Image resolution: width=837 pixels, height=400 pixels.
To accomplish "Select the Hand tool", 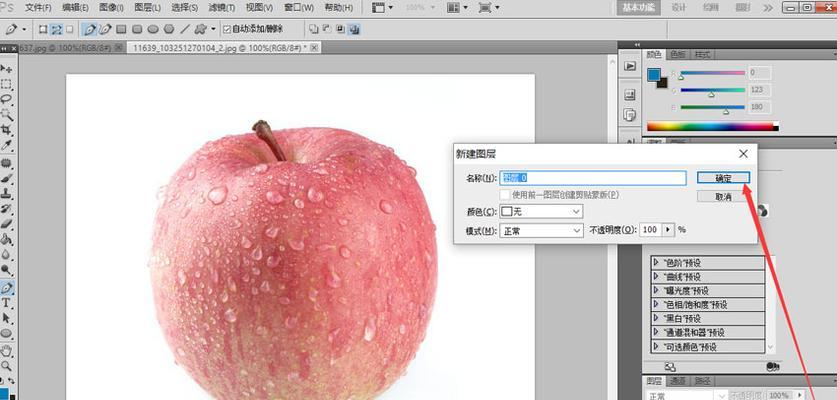I will click(6, 351).
